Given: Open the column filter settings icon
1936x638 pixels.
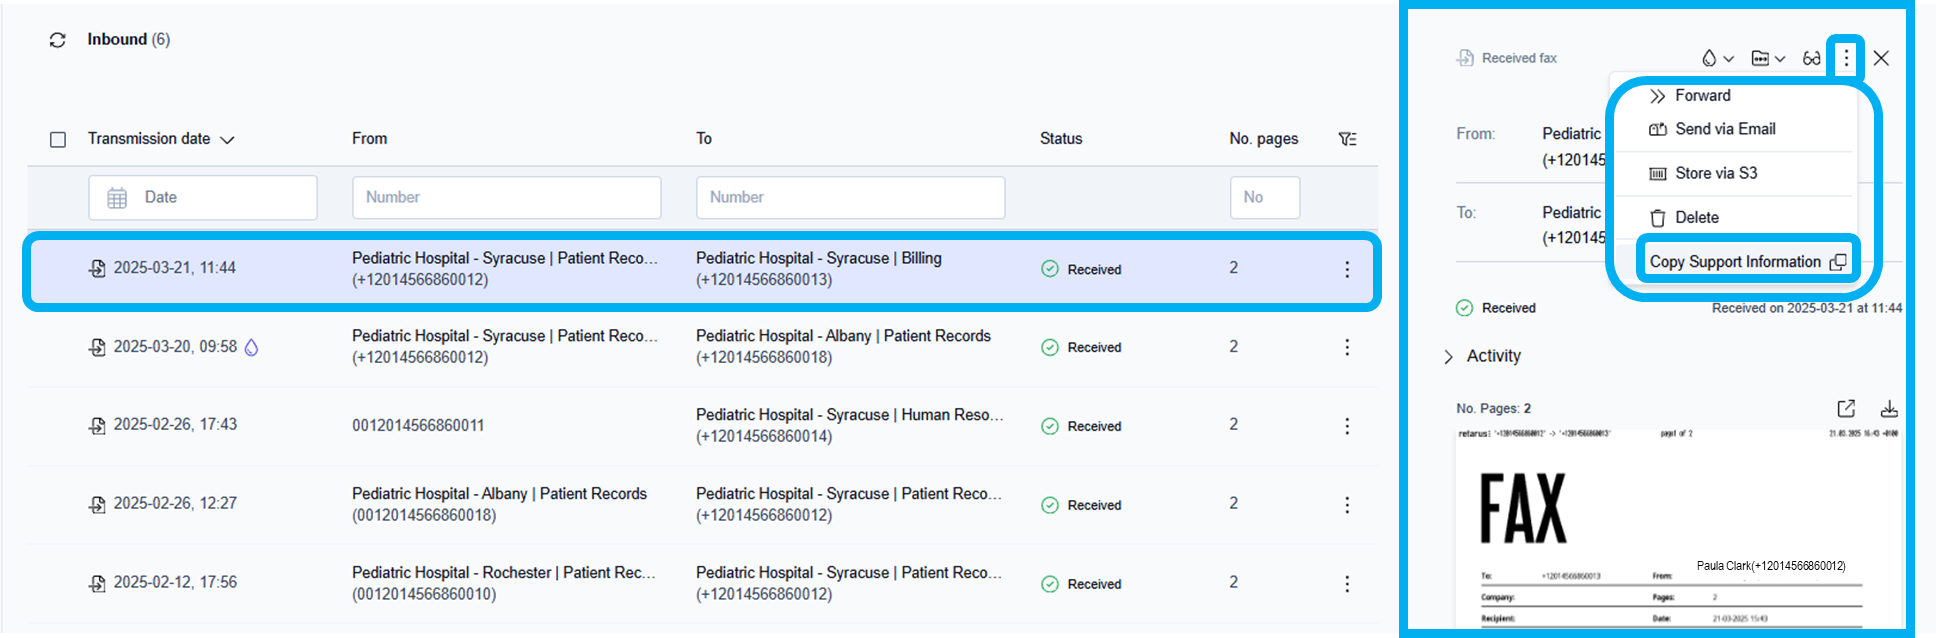Looking at the screenshot, I should [x=1347, y=139].
